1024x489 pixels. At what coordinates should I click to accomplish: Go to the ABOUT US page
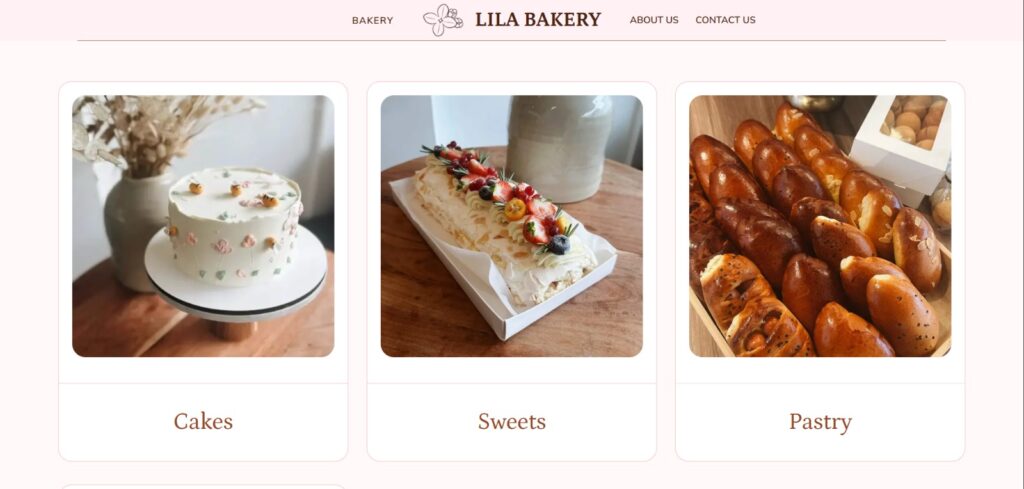[x=654, y=20]
